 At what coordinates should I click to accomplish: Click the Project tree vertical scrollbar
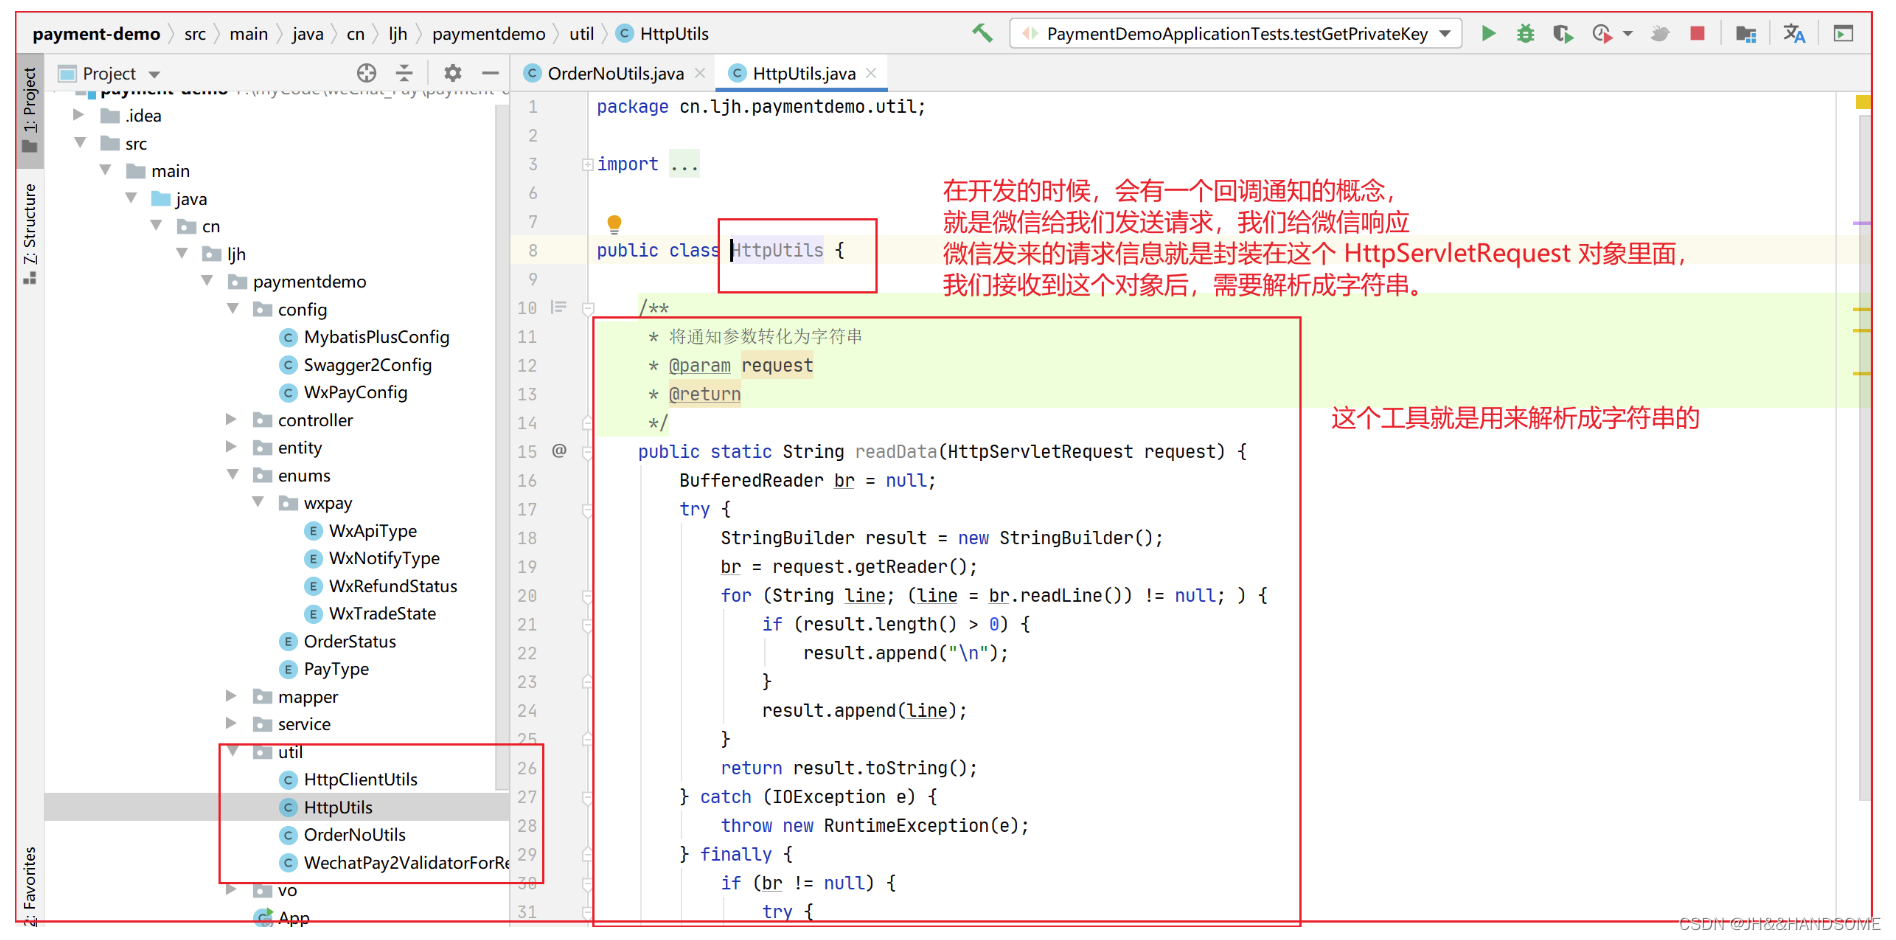502,447
